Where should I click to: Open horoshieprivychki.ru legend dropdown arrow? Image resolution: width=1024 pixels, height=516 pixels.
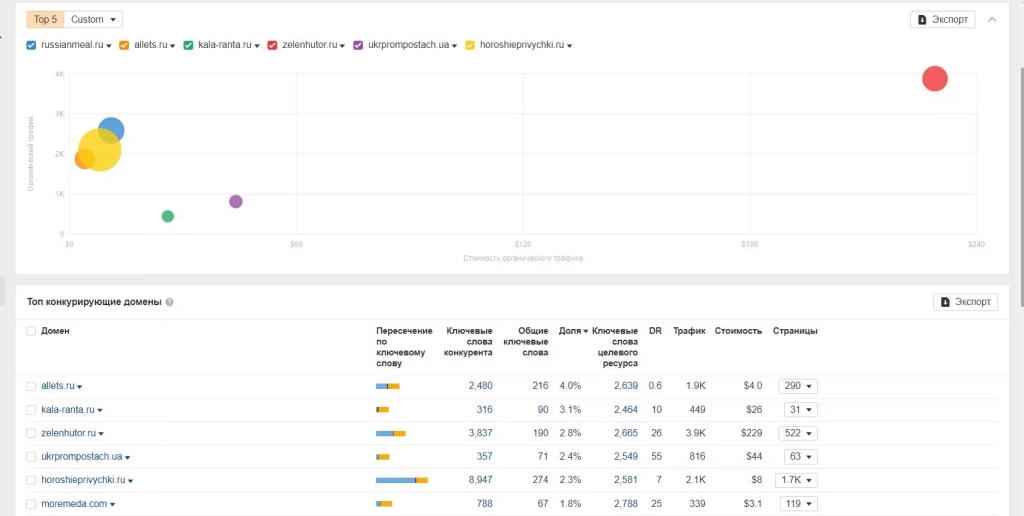coord(570,46)
